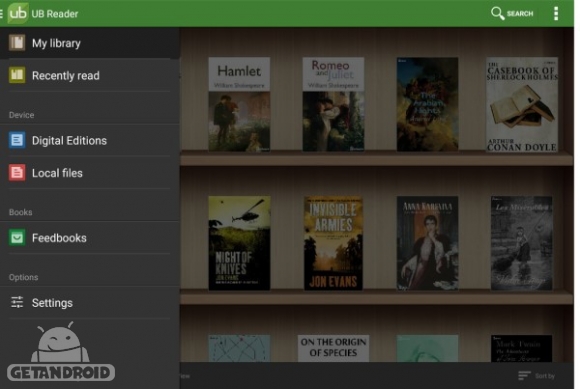Open Digital Editions entry
Screen dimensions: 580x389
pos(90,141)
